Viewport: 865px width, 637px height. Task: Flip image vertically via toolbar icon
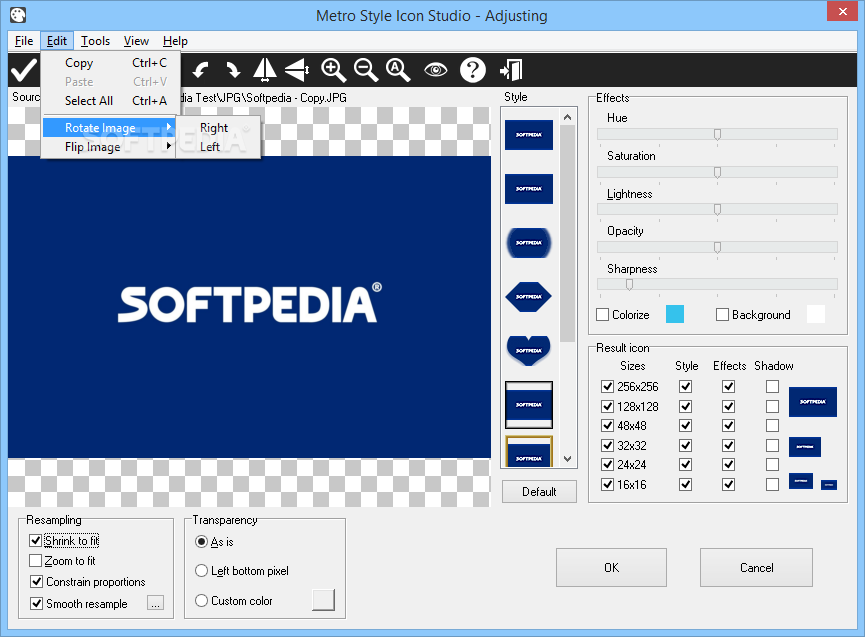(297, 70)
